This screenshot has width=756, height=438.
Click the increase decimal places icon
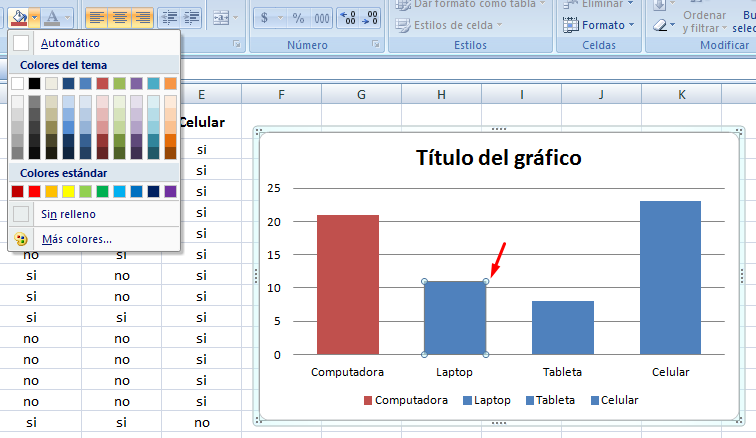tap(350, 18)
